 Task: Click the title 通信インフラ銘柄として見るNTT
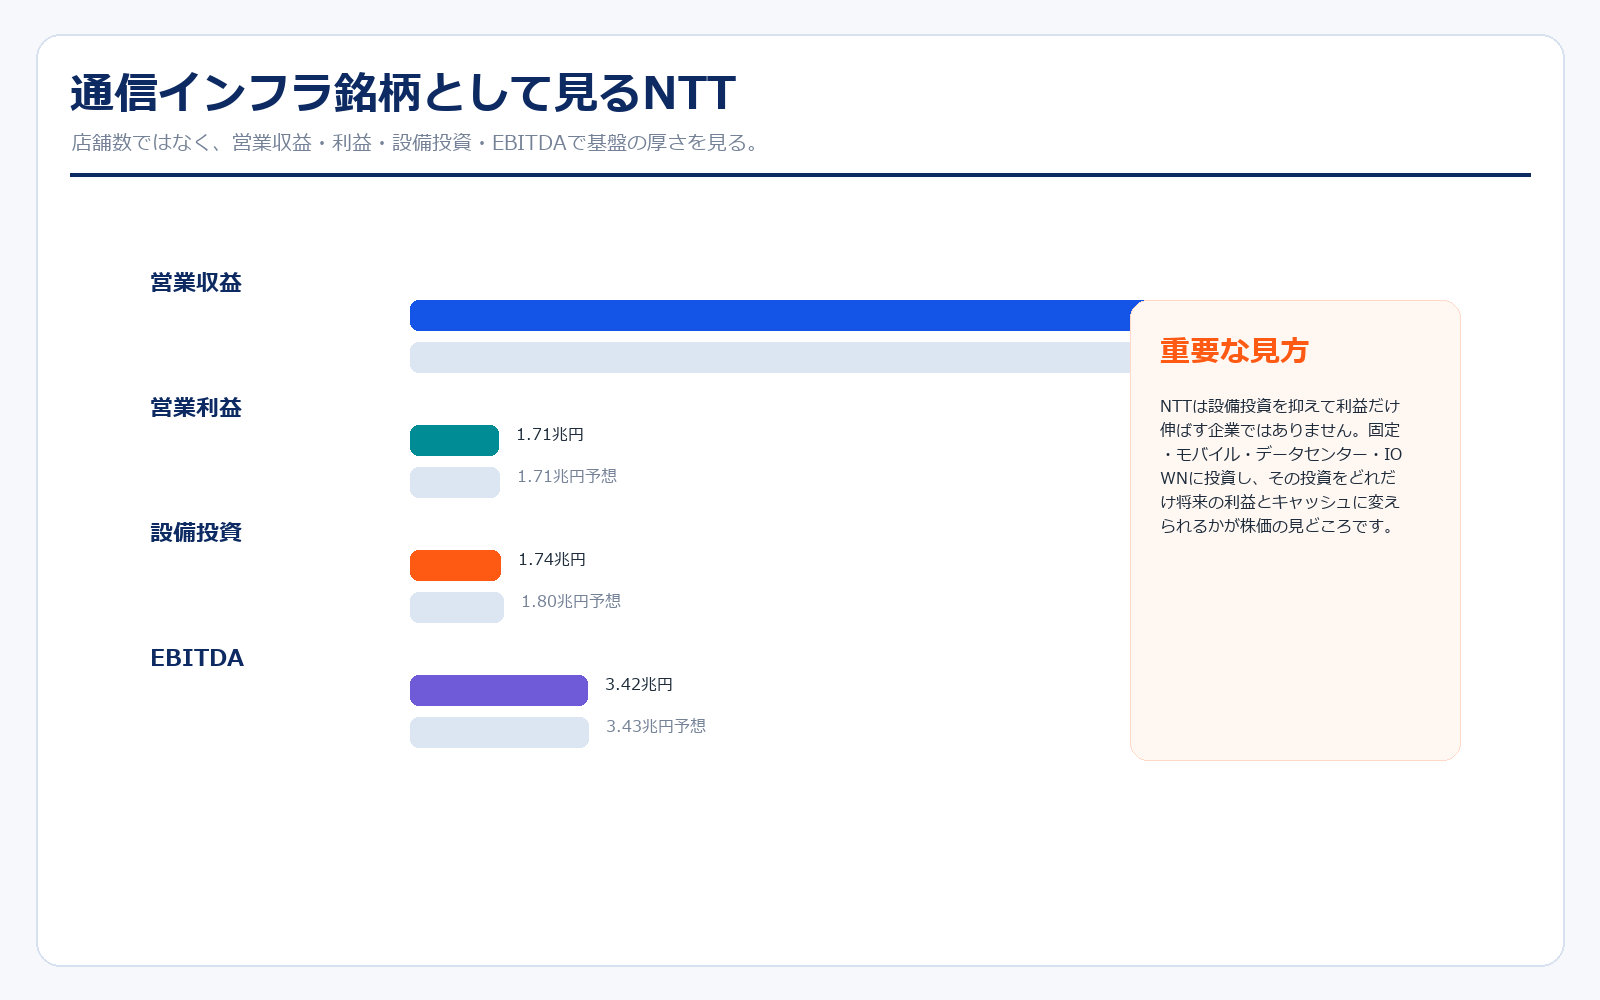click(x=403, y=93)
